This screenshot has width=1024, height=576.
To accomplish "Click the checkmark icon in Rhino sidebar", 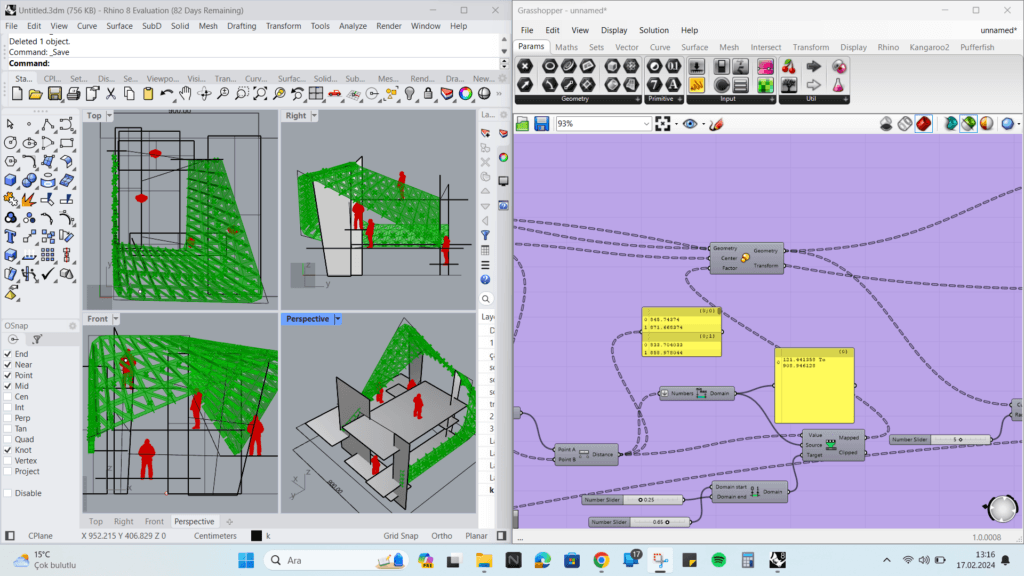I will [48, 274].
